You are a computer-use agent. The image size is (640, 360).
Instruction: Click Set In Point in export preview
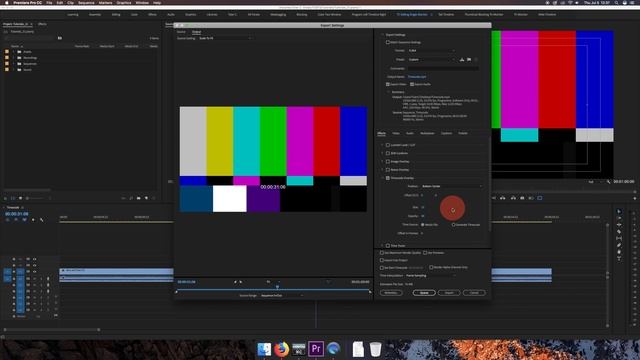235,282
